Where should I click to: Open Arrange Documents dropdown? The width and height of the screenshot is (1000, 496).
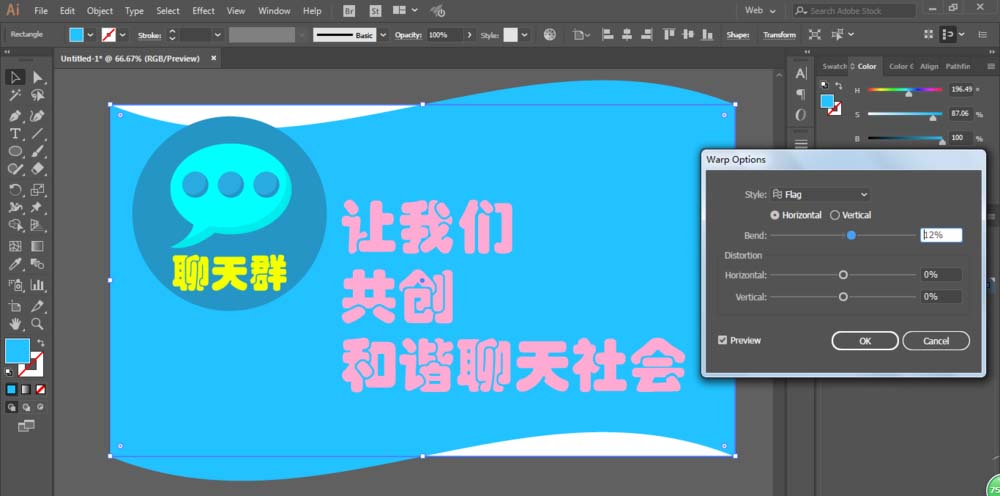(406, 11)
